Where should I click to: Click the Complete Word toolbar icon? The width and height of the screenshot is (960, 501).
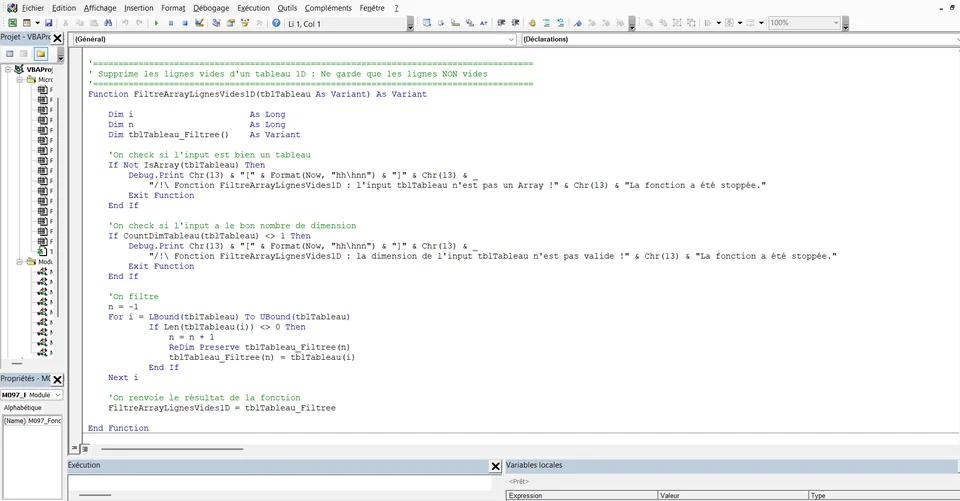(484, 23)
